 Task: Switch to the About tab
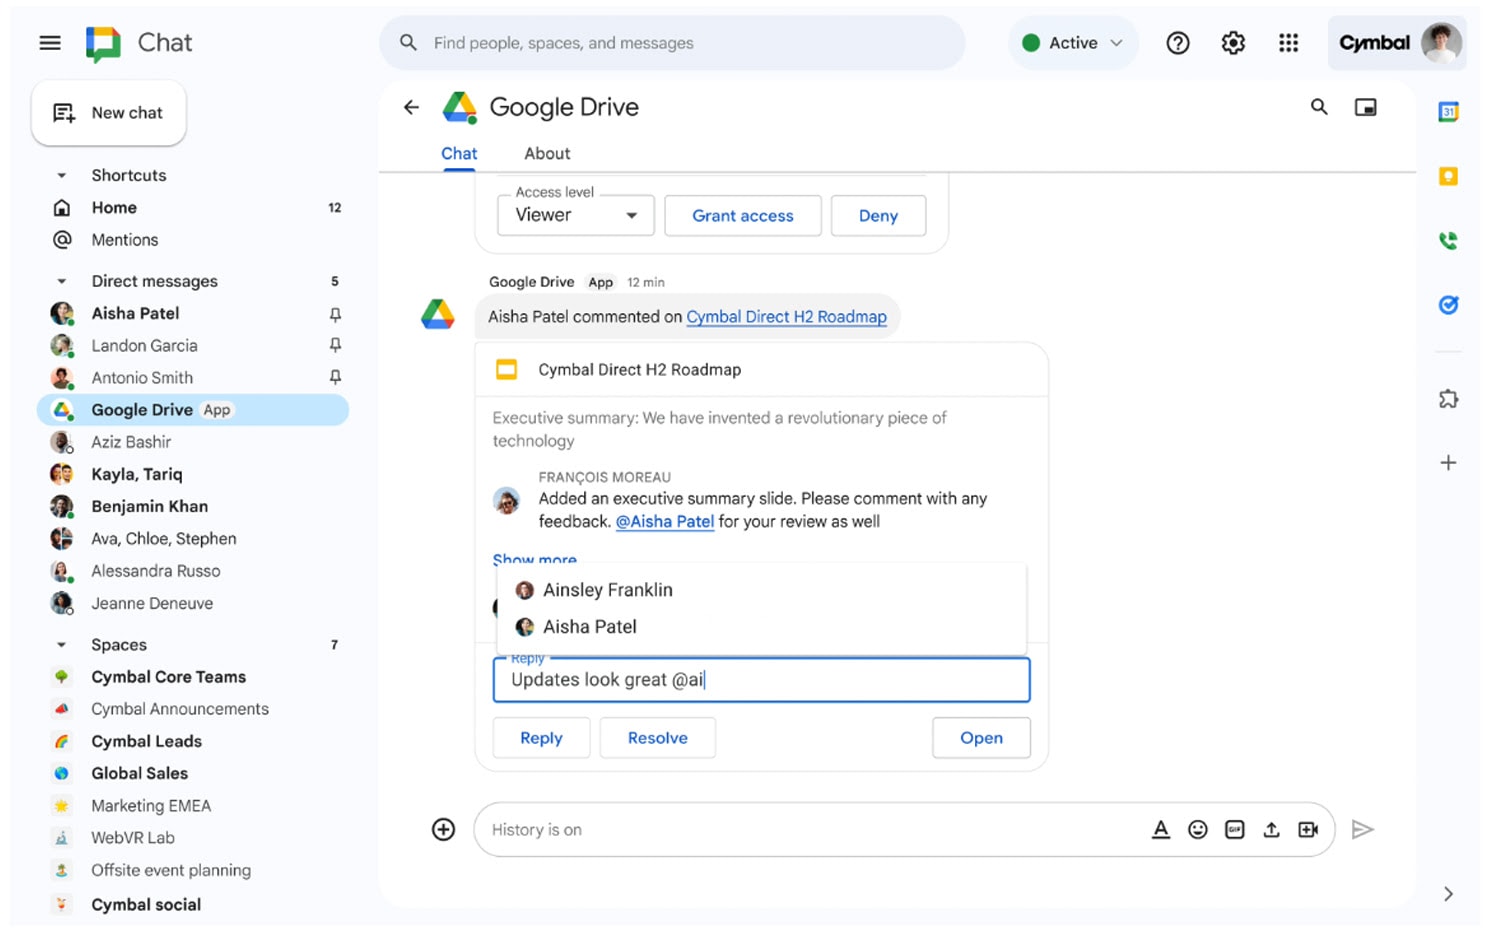pos(547,153)
